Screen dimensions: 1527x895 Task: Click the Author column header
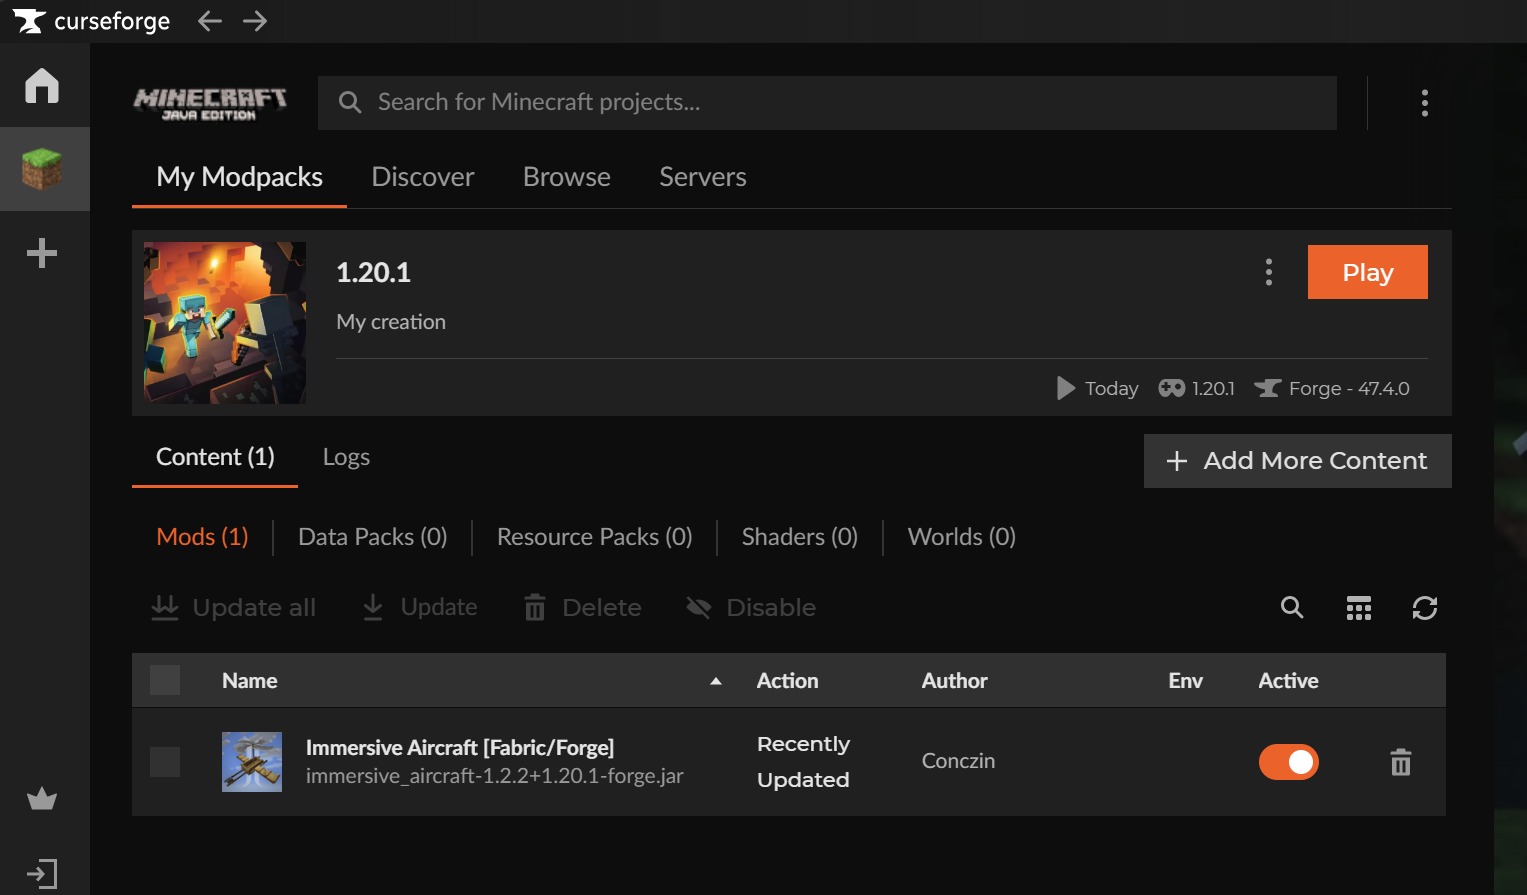pyautogui.click(x=955, y=681)
